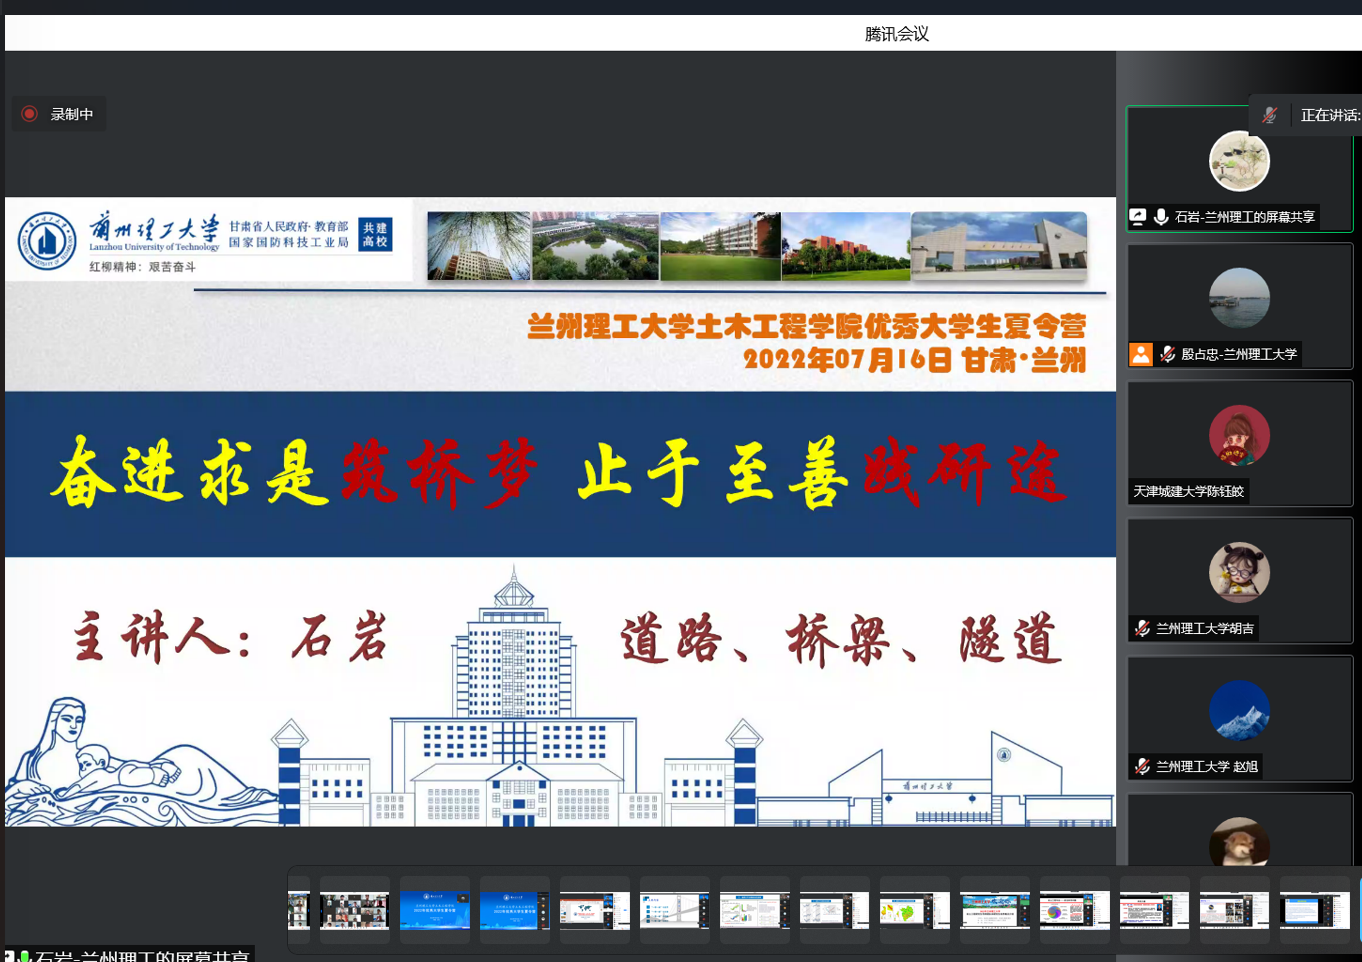This screenshot has width=1362, height=962.
Task: Open the participant grid view thumbnail
Action: click(355, 910)
